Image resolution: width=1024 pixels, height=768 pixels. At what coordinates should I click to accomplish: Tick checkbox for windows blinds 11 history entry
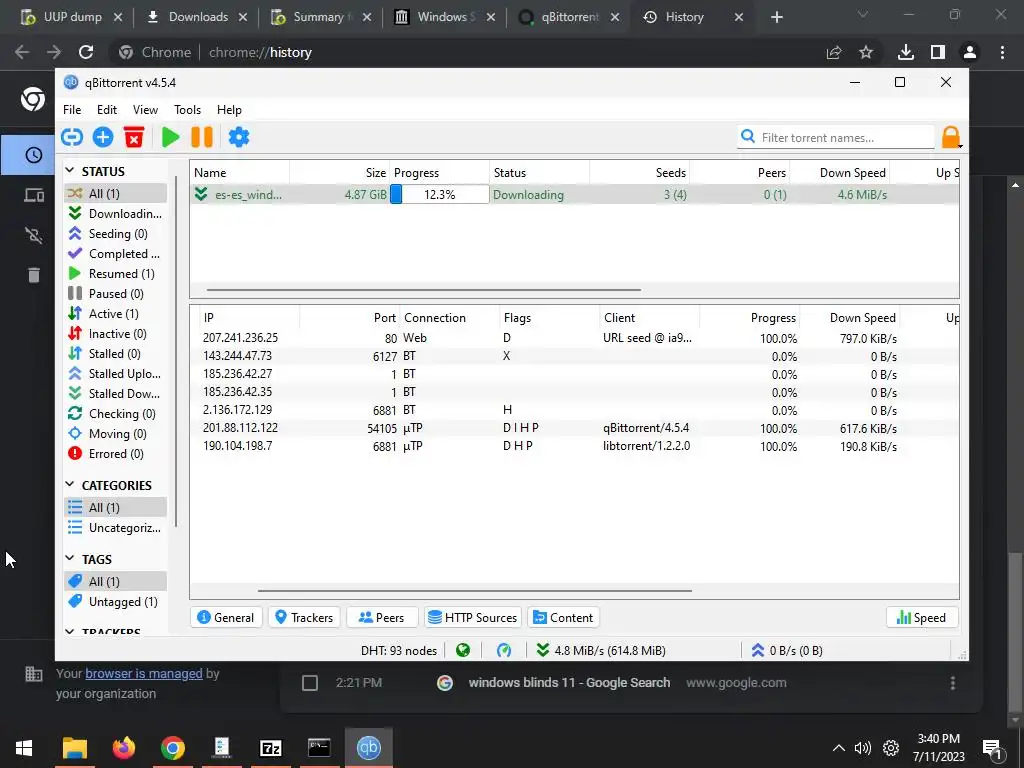310,682
